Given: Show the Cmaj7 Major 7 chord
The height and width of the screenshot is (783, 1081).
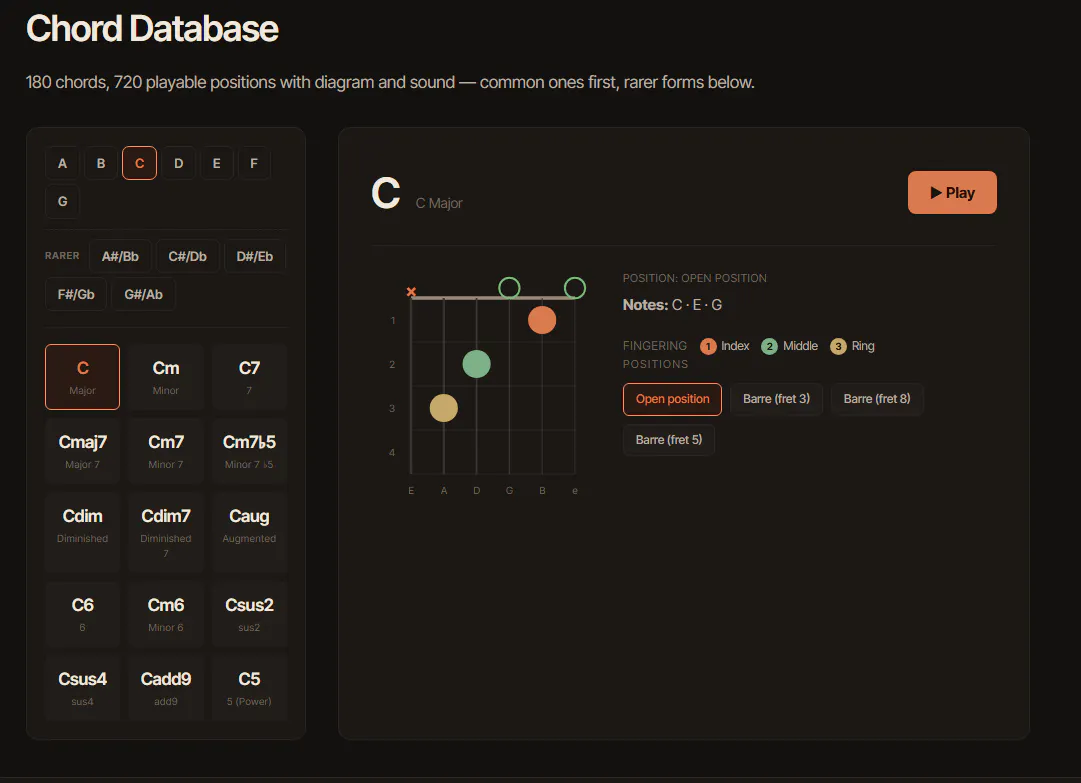Looking at the screenshot, I should [x=83, y=451].
